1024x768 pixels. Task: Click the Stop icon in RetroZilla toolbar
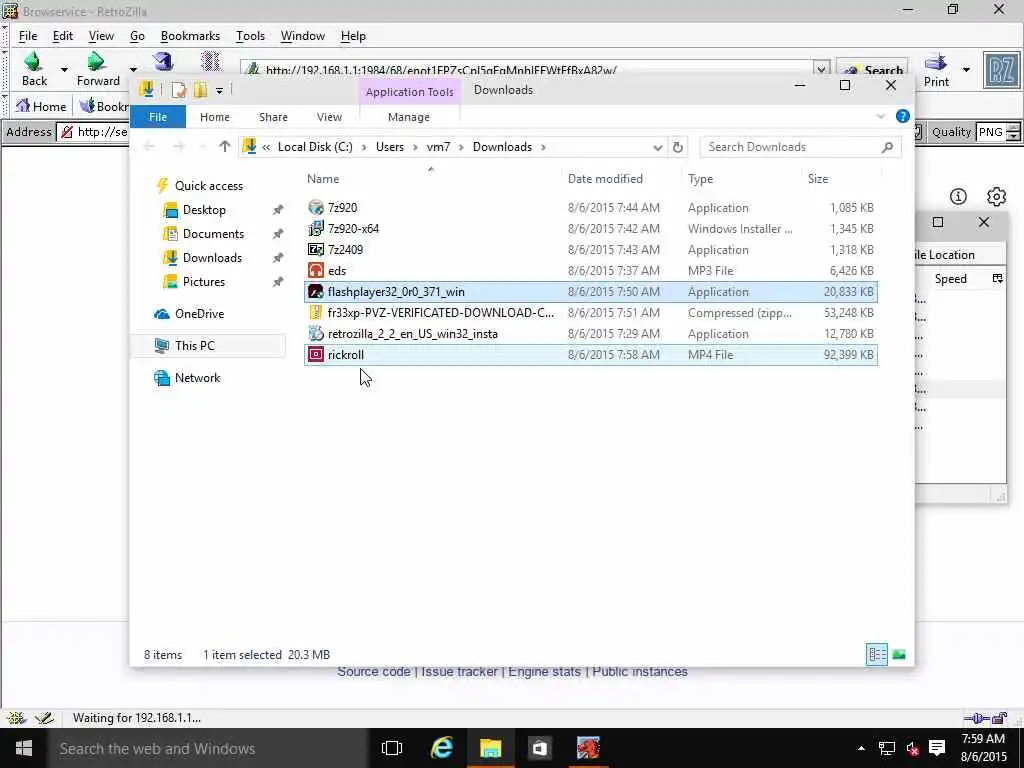(210, 62)
